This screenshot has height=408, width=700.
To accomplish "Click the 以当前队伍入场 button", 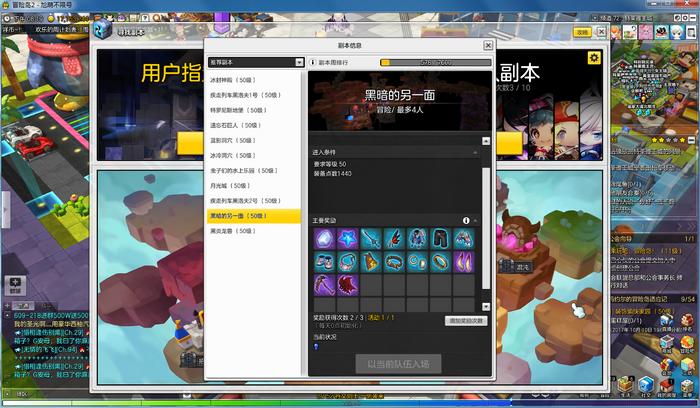I will tap(398, 364).
